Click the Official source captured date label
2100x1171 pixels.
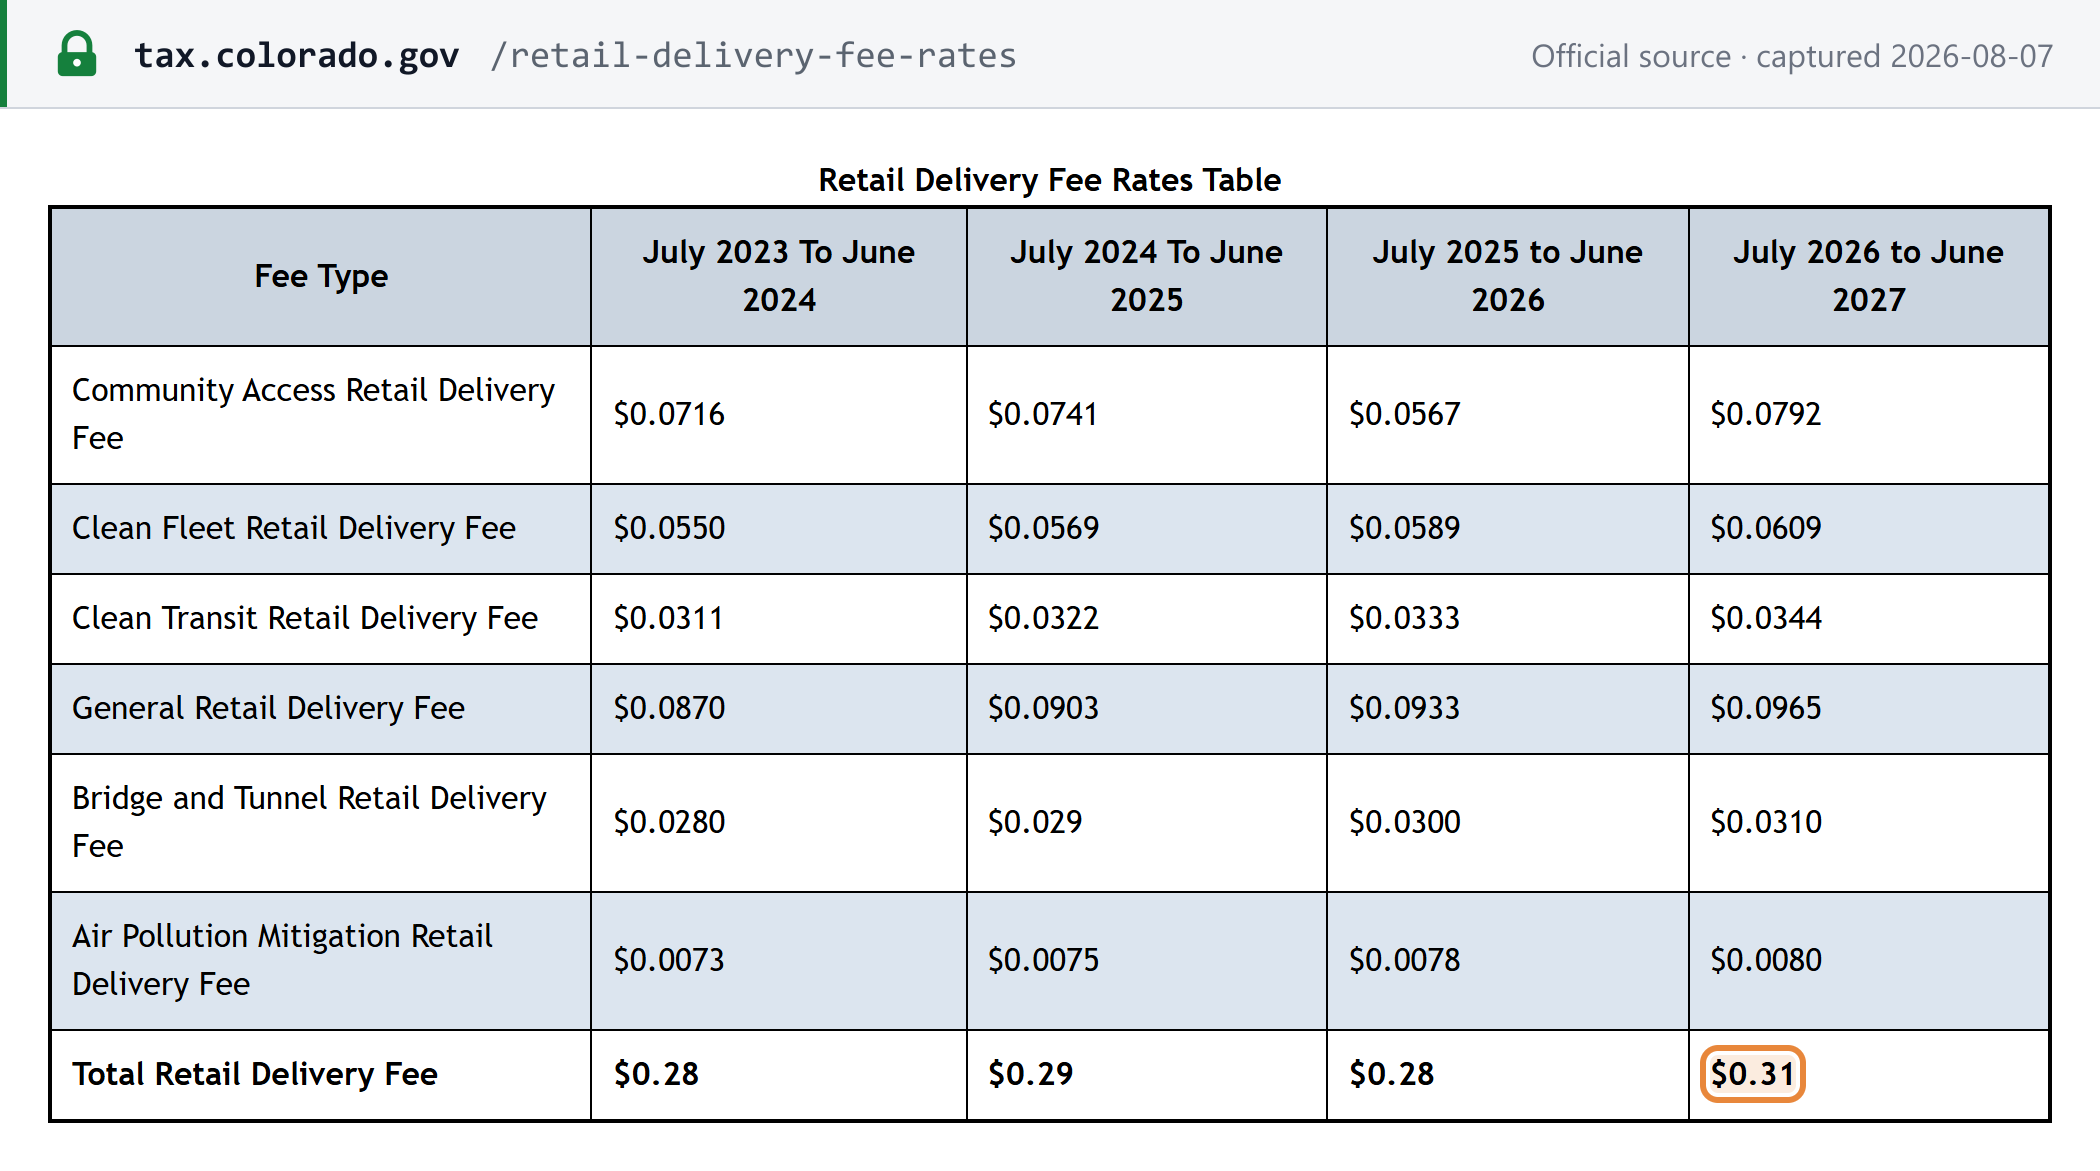pyautogui.click(x=1792, y=56)
